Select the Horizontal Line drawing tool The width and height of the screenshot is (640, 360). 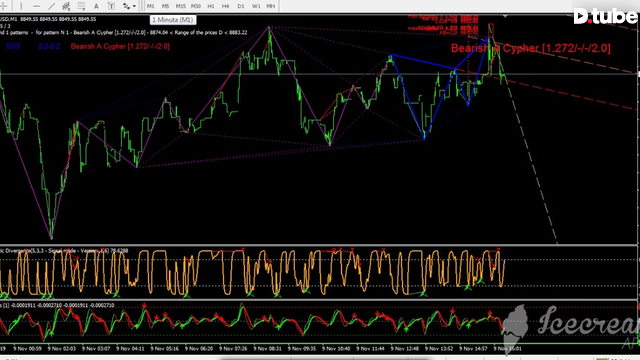click(36, 6)
